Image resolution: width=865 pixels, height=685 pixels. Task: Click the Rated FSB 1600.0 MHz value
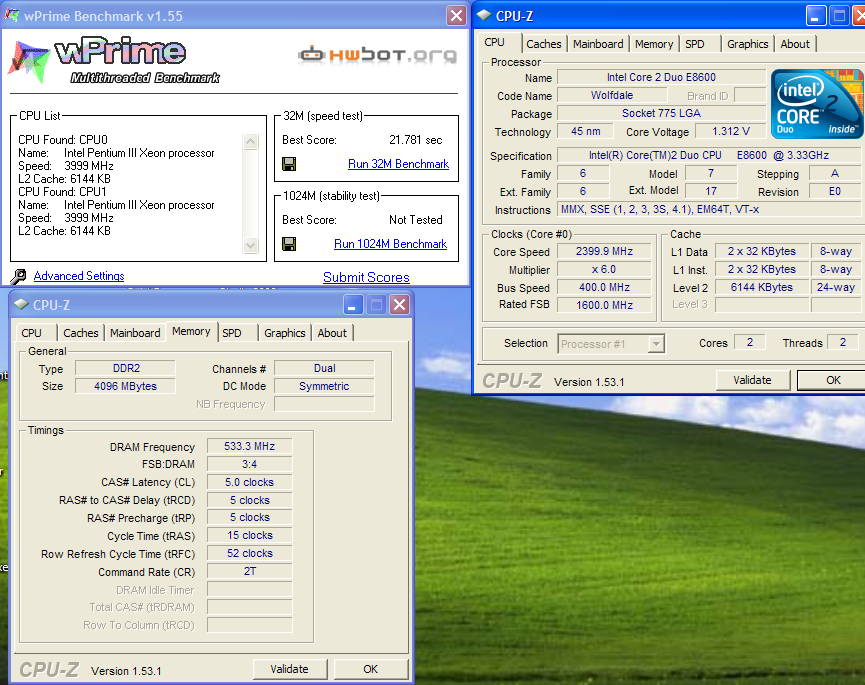click(x=604, y=305)
